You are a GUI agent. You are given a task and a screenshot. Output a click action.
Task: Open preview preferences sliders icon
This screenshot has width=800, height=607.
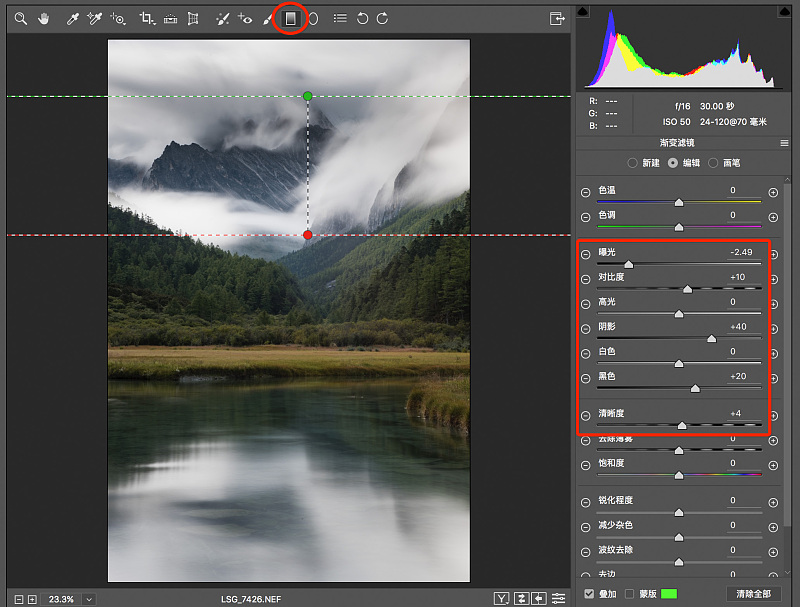pyautogui.click(x=559, y=599)
